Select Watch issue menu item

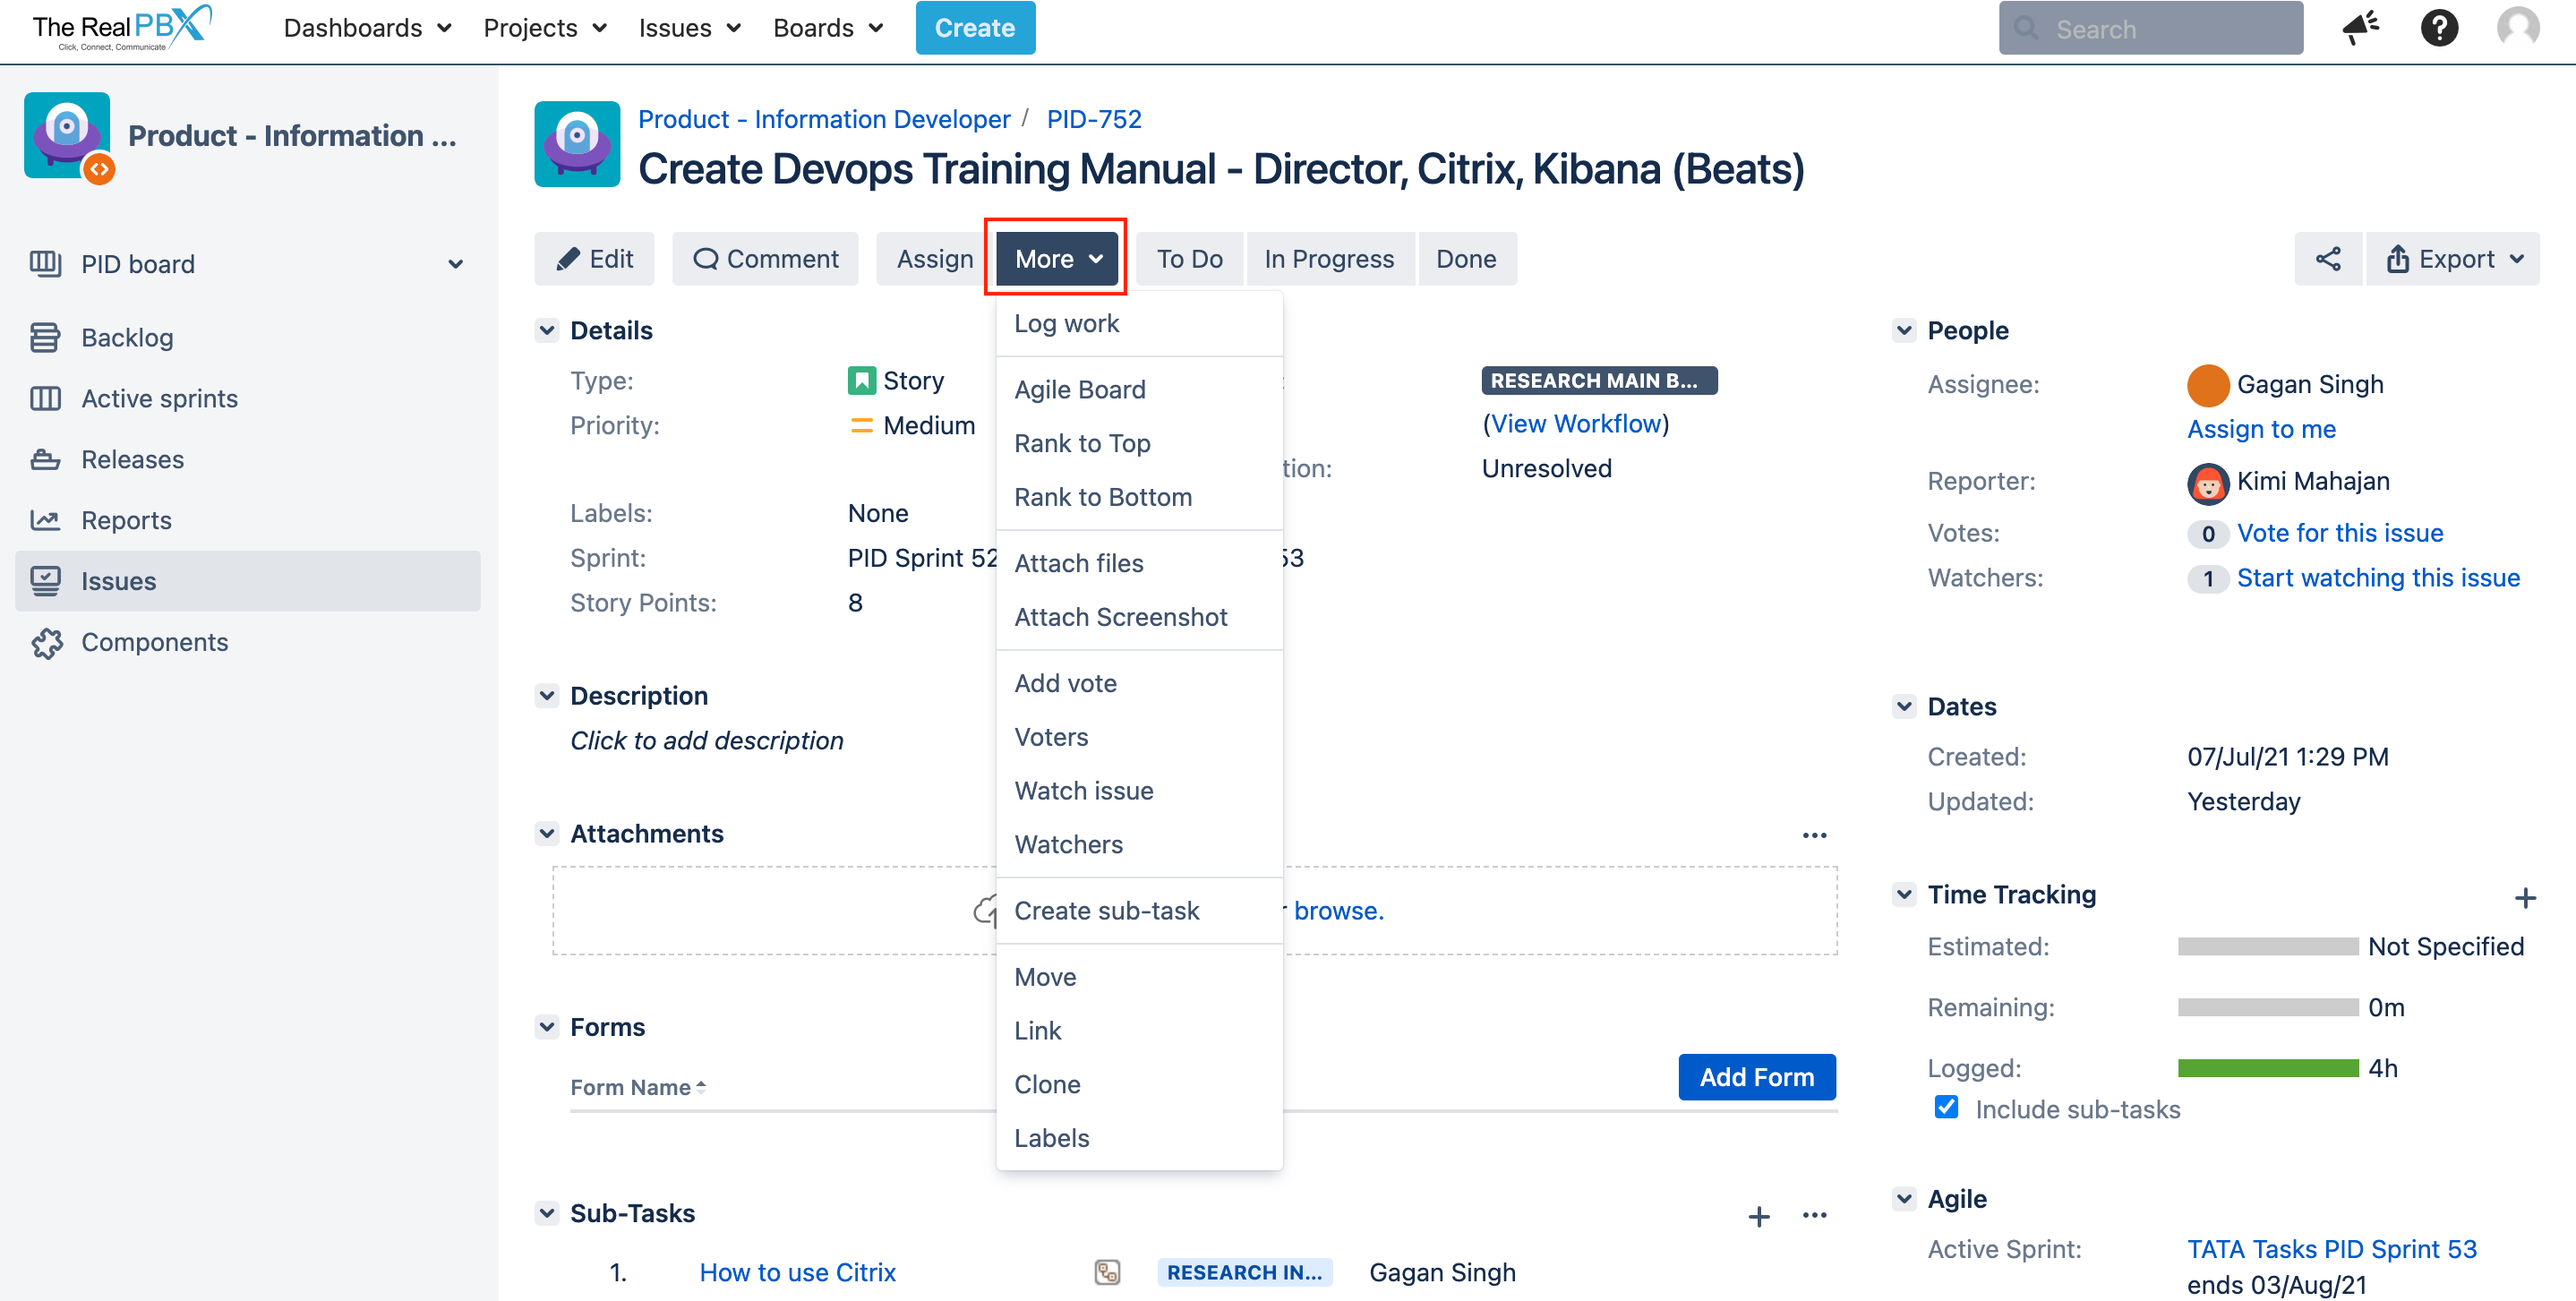click(1139, 791)
